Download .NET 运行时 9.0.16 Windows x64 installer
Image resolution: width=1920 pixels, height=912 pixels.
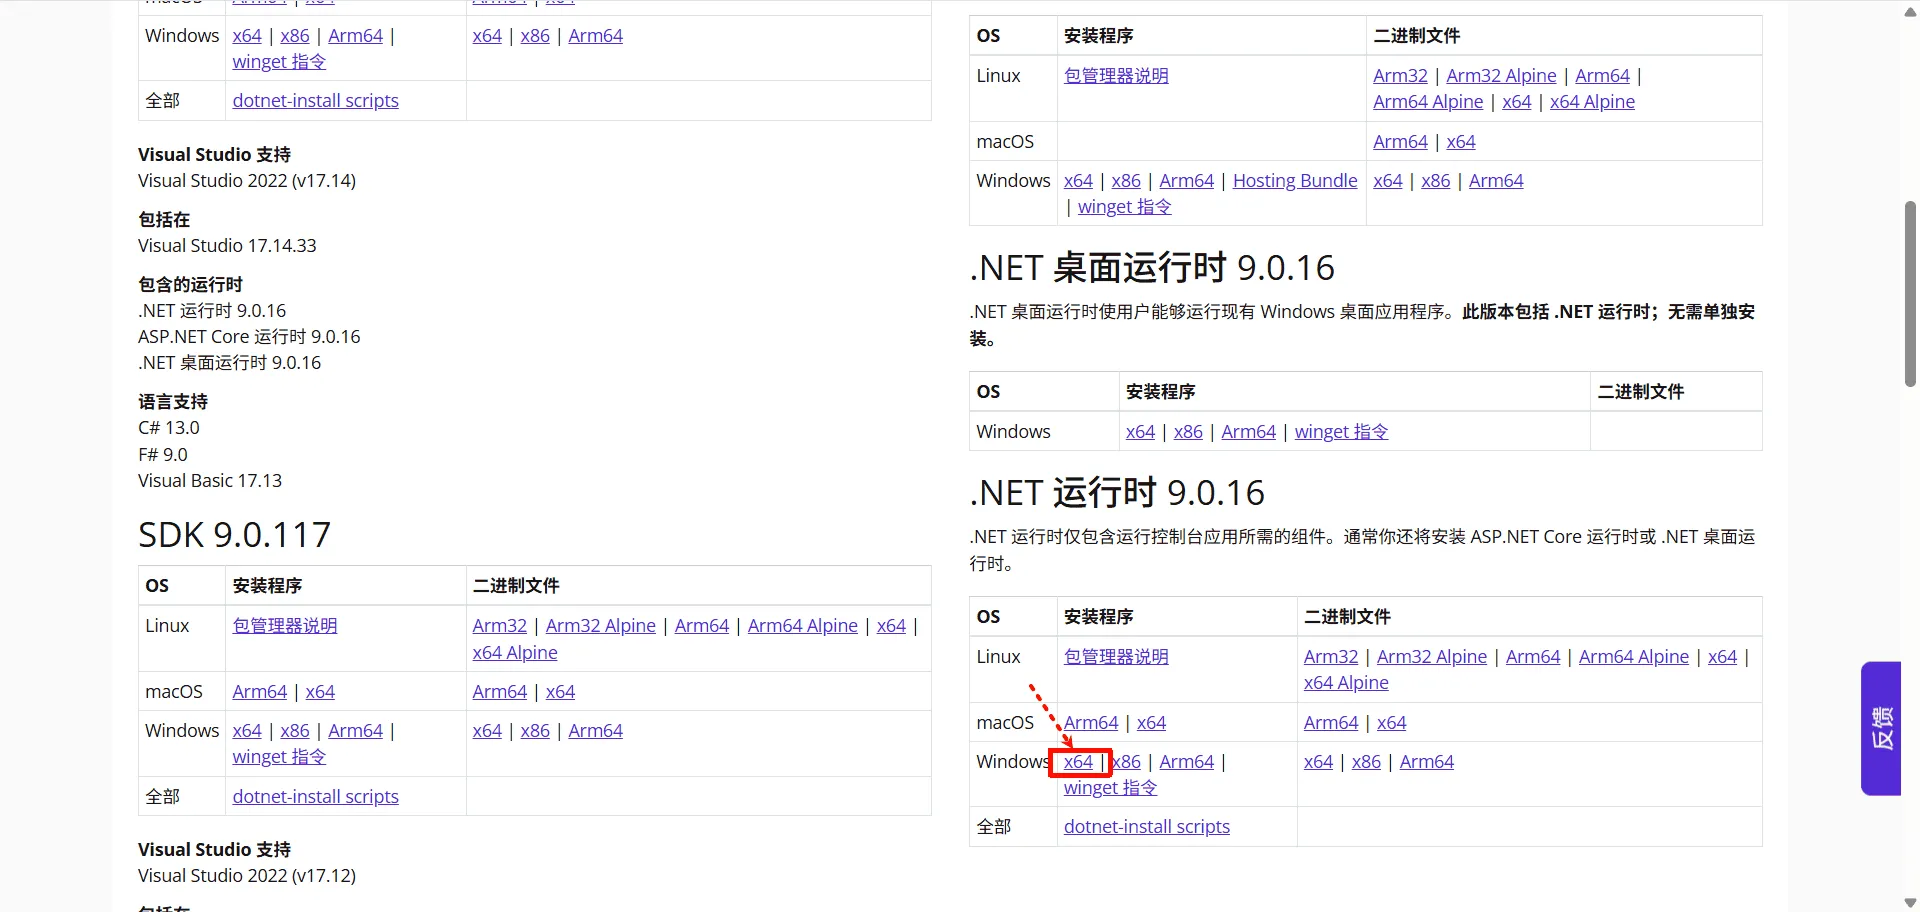pos(1078,762)
